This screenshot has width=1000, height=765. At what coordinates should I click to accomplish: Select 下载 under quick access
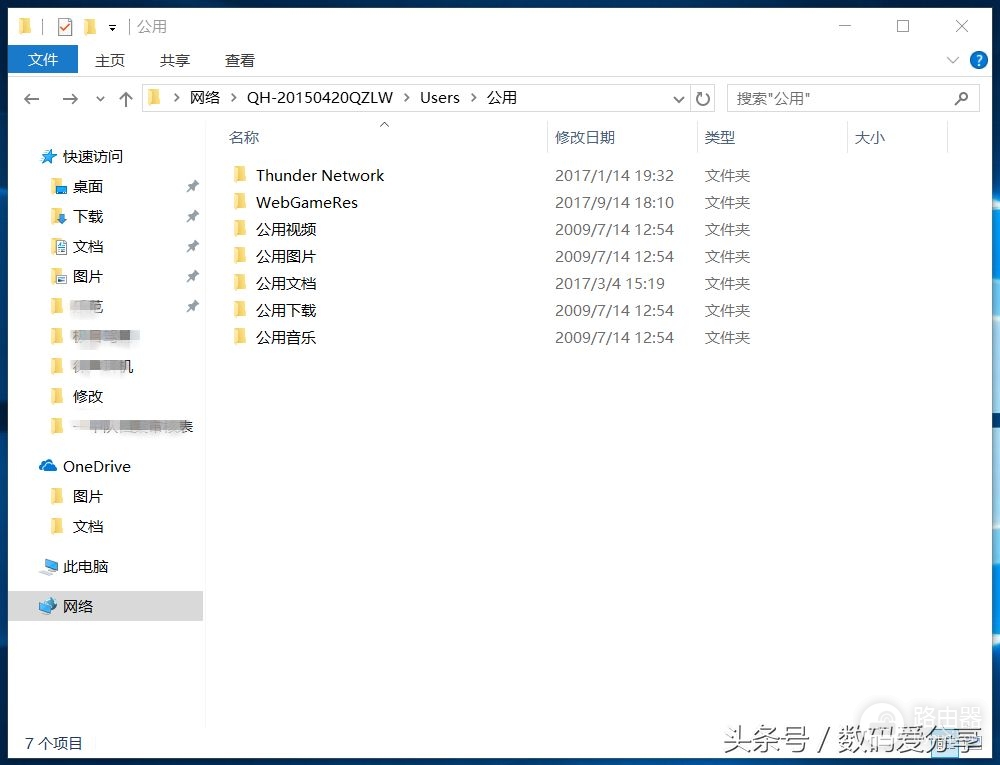[x=88, y=216]
